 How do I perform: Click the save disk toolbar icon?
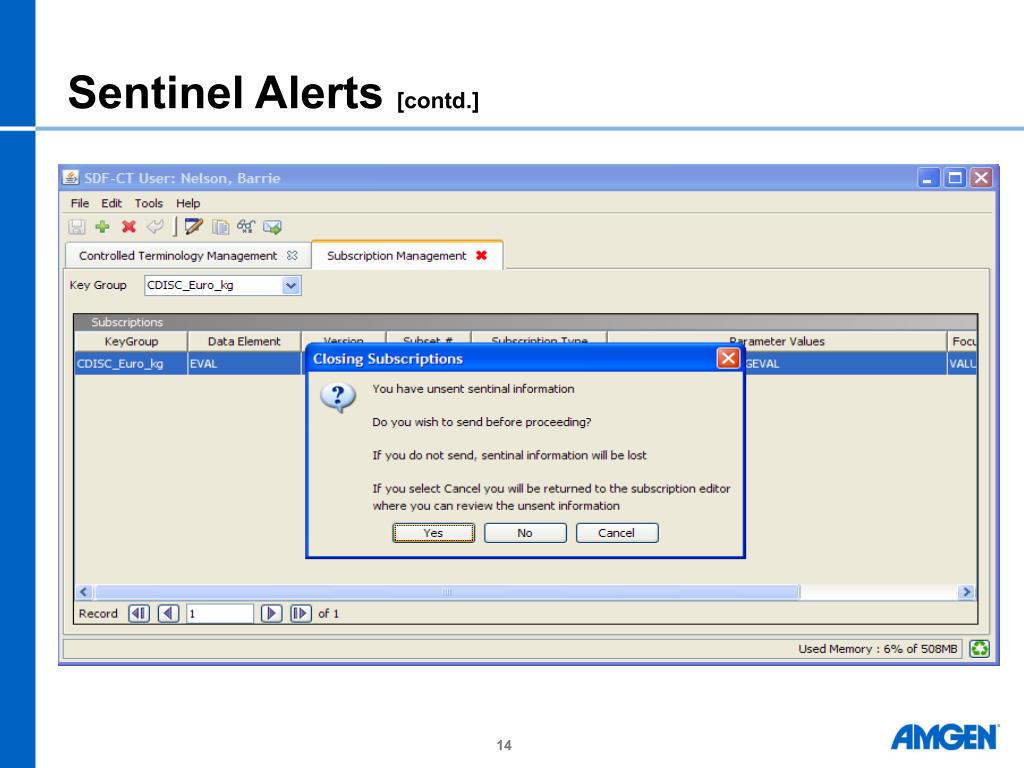pyautogui.click(x=77, y=227)
